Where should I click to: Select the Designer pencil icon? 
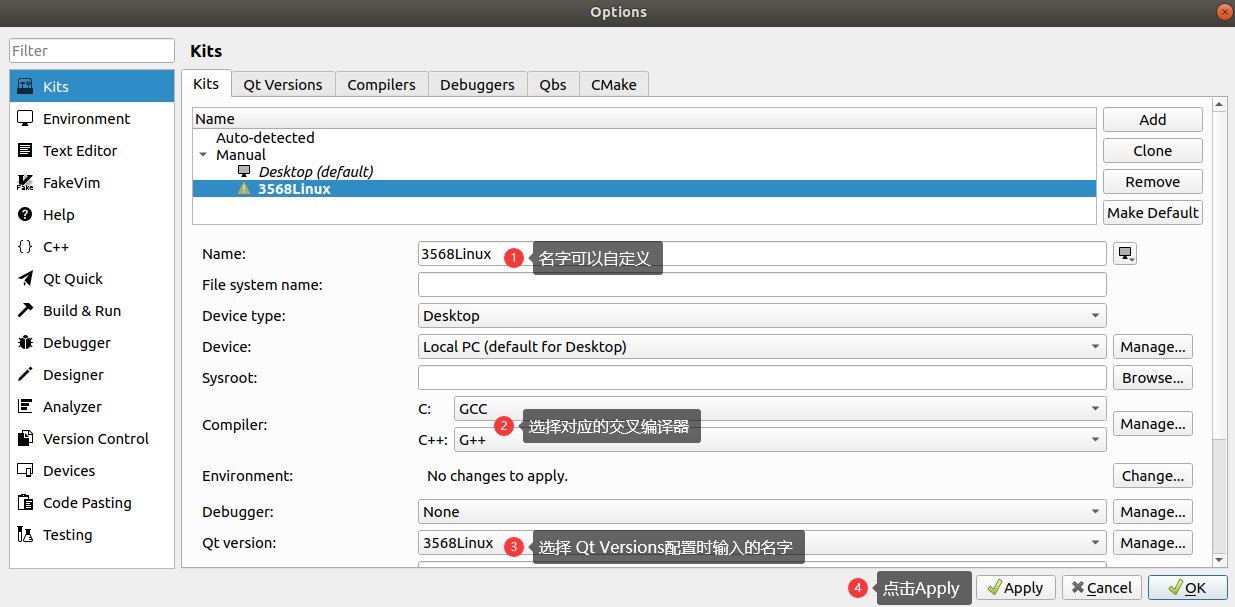pyautogui.click(x=26, y=375)
